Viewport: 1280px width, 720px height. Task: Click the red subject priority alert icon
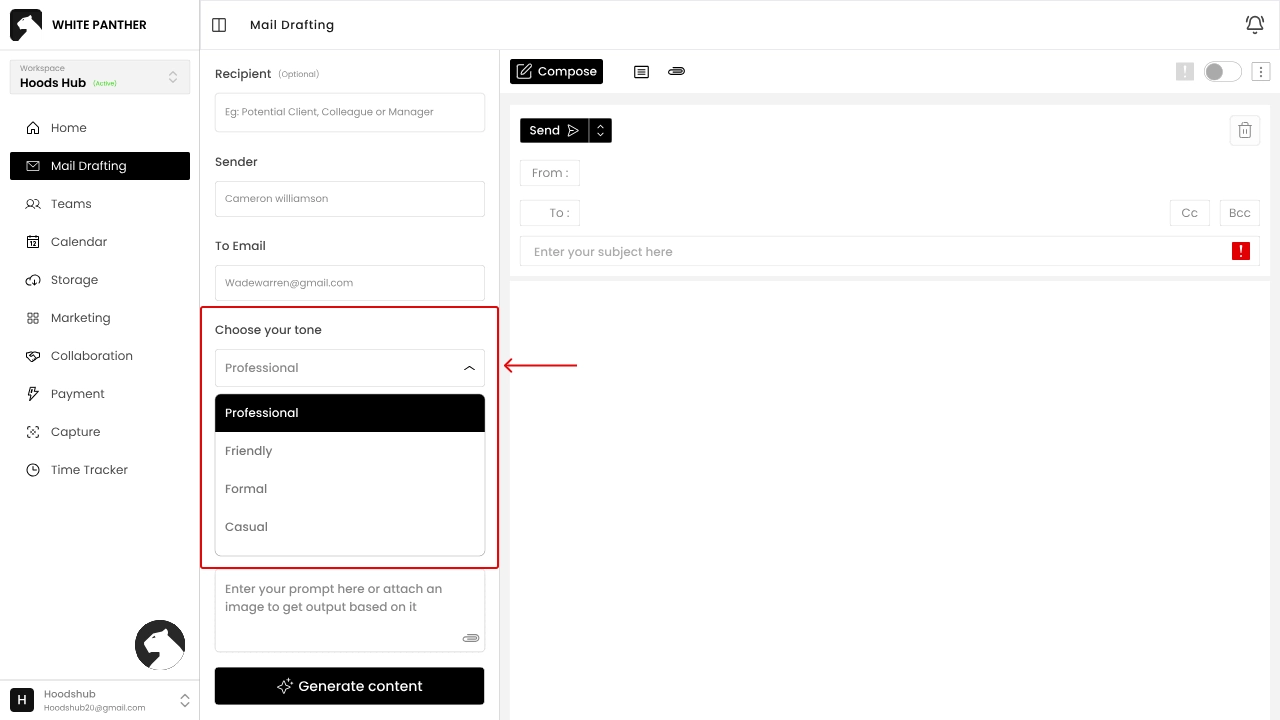[1240, 252]
